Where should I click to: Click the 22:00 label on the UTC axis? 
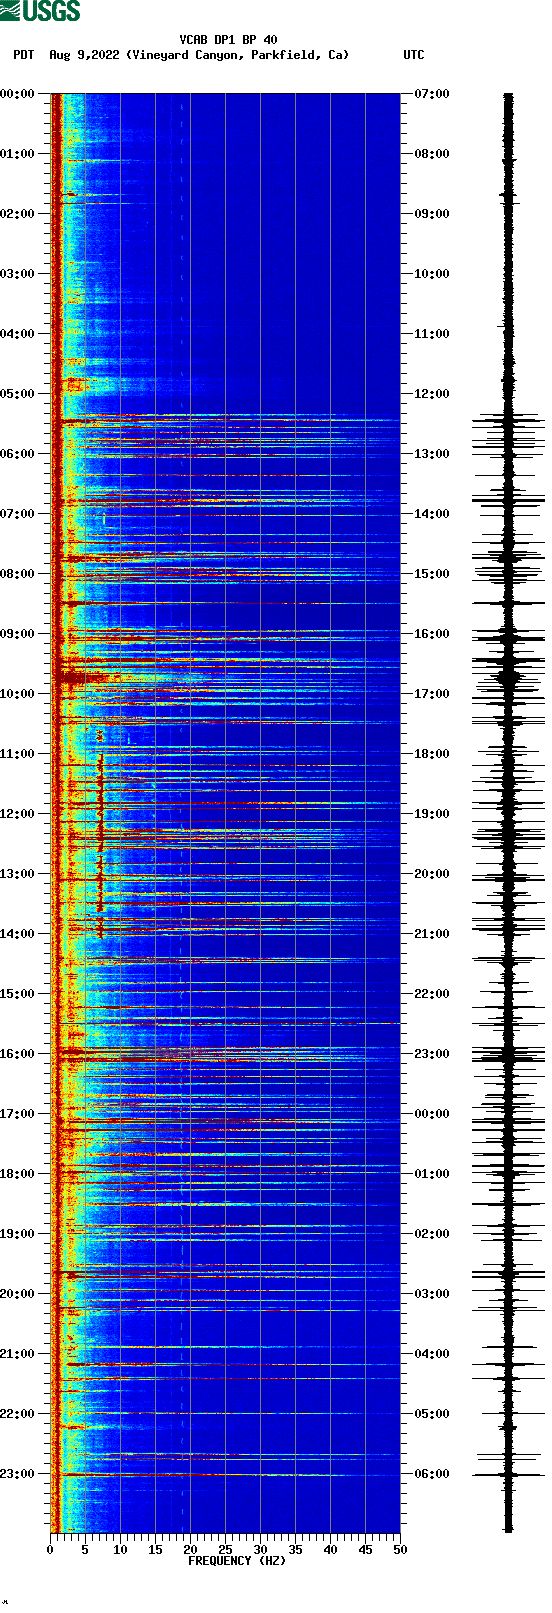pos(432,994)
